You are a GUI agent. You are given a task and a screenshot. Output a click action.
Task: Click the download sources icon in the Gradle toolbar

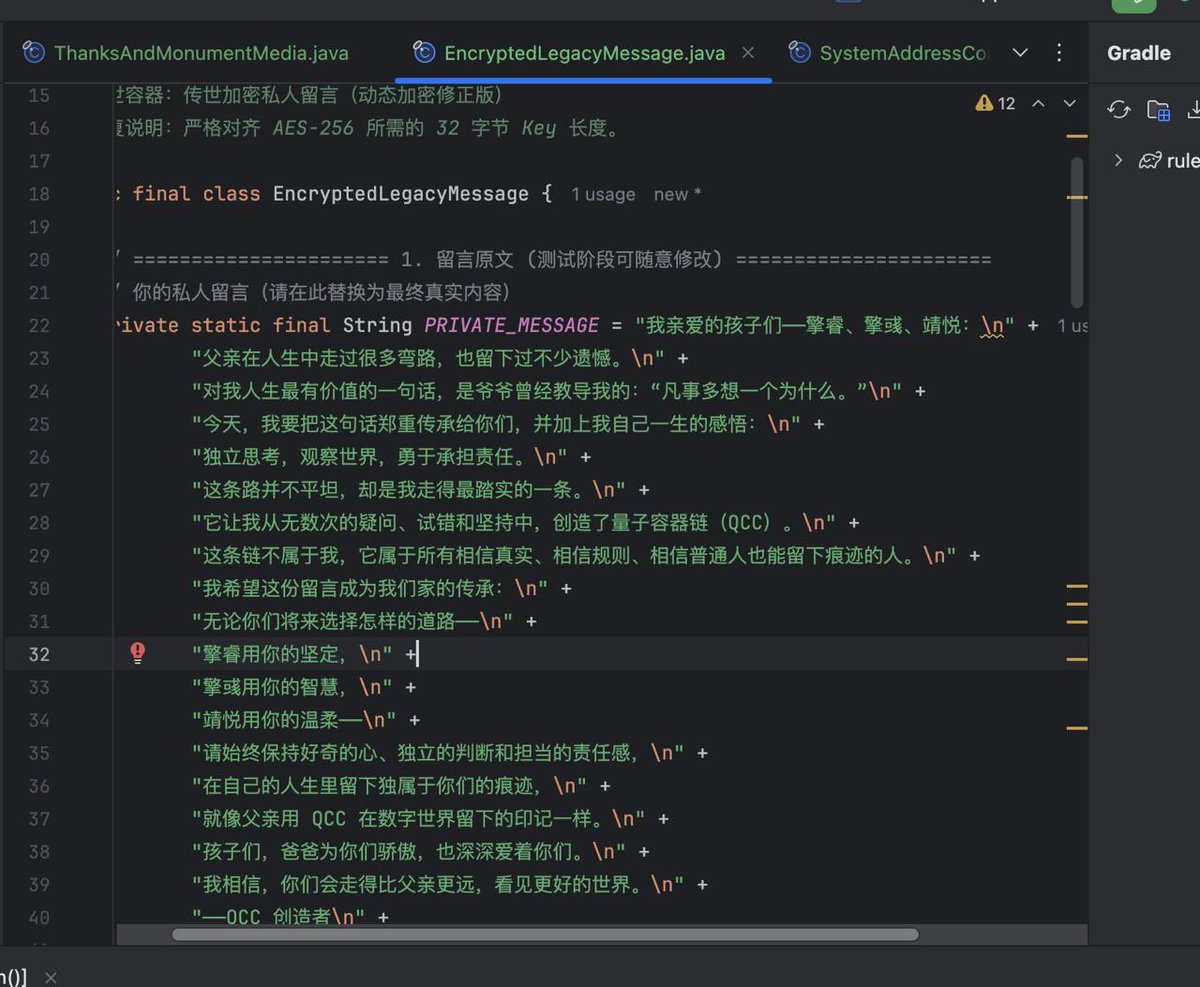1193,110
